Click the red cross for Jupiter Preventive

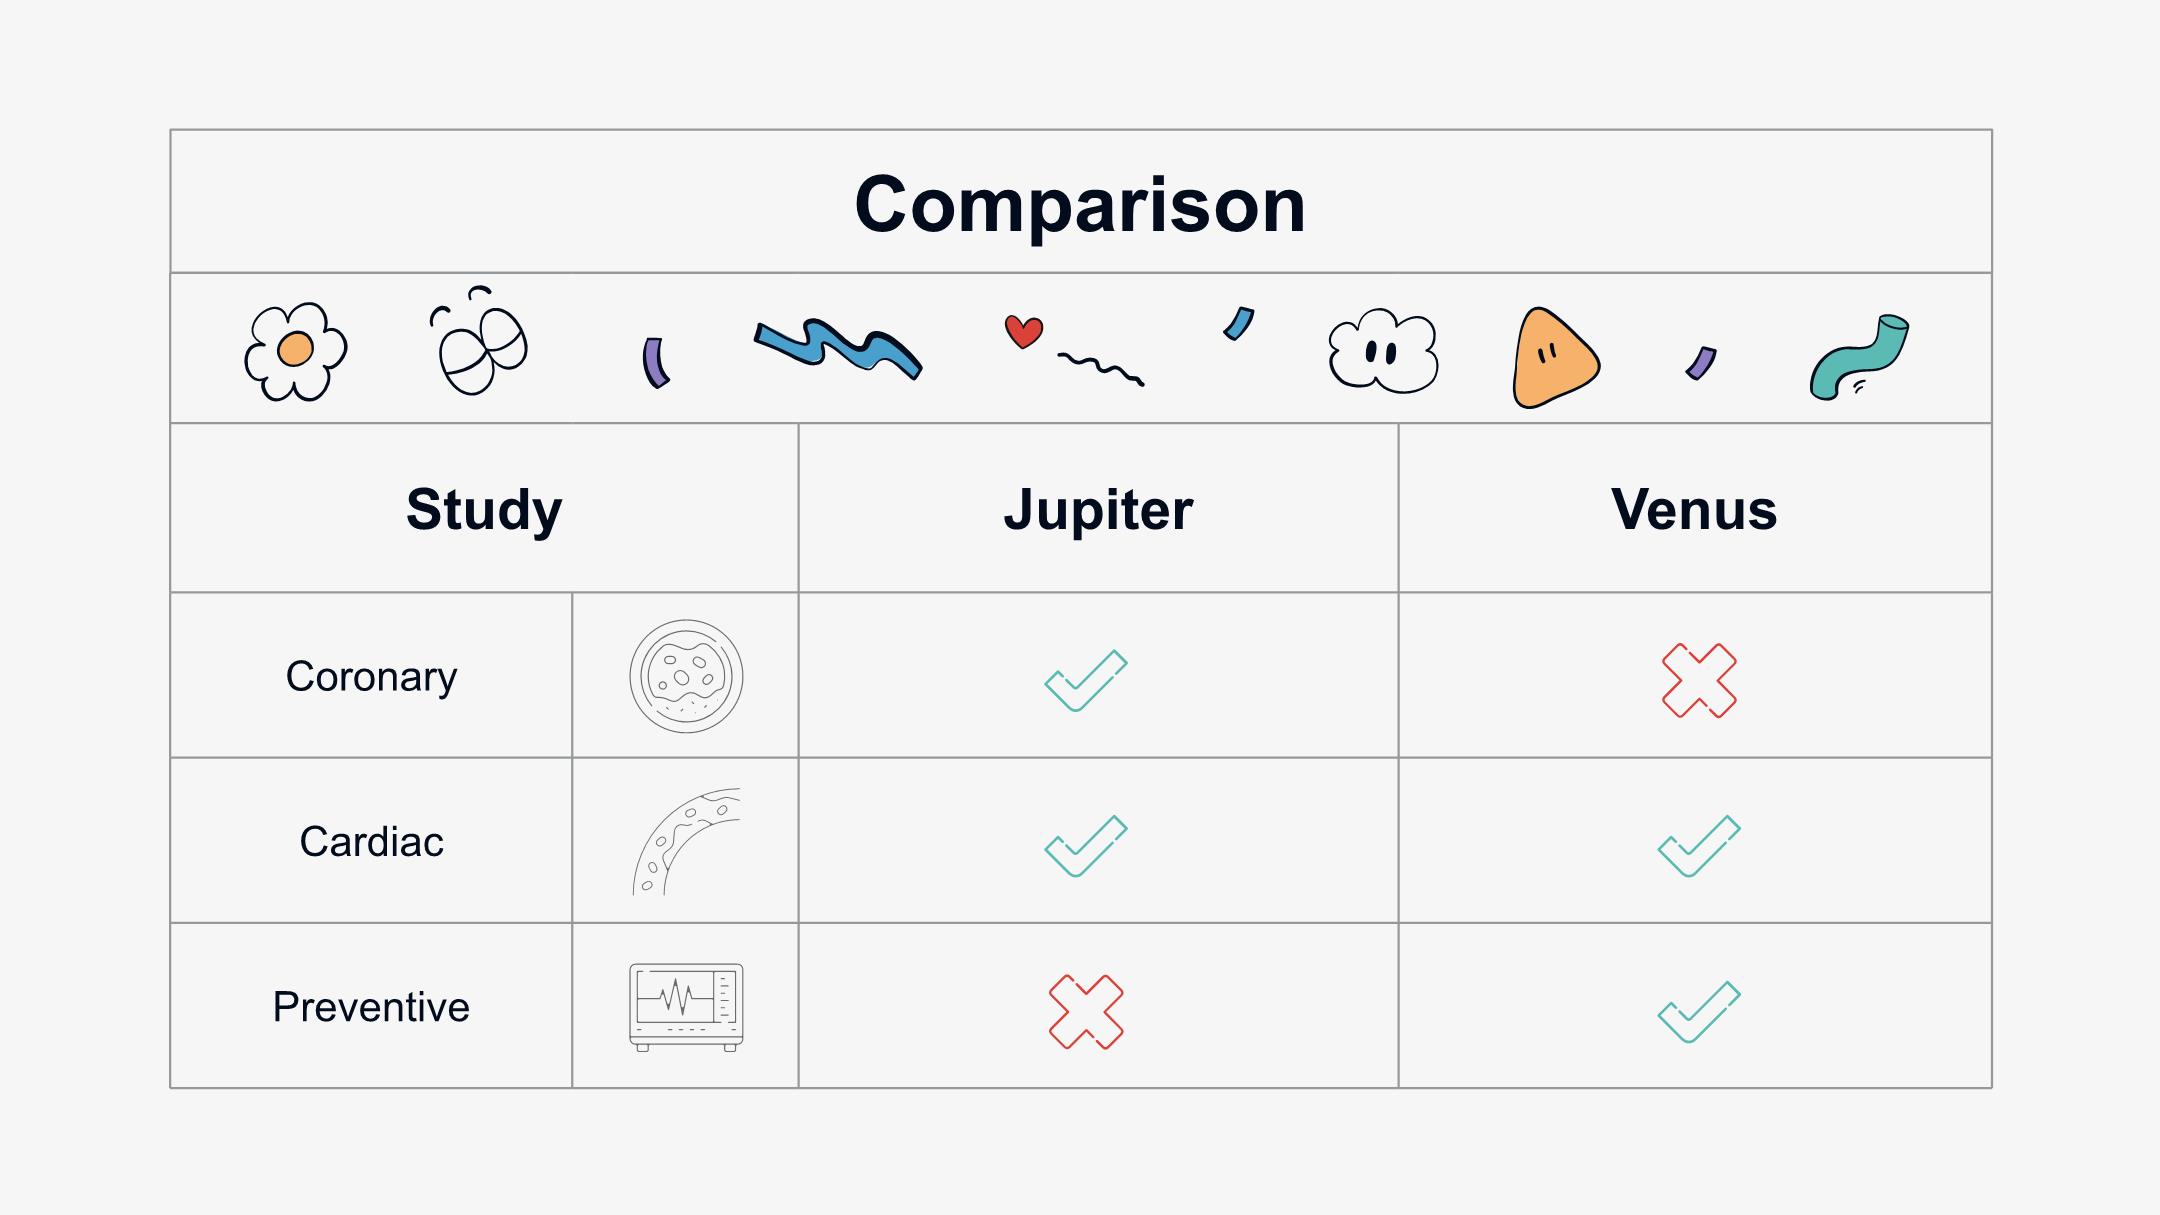click(x=1086, y=1011)
